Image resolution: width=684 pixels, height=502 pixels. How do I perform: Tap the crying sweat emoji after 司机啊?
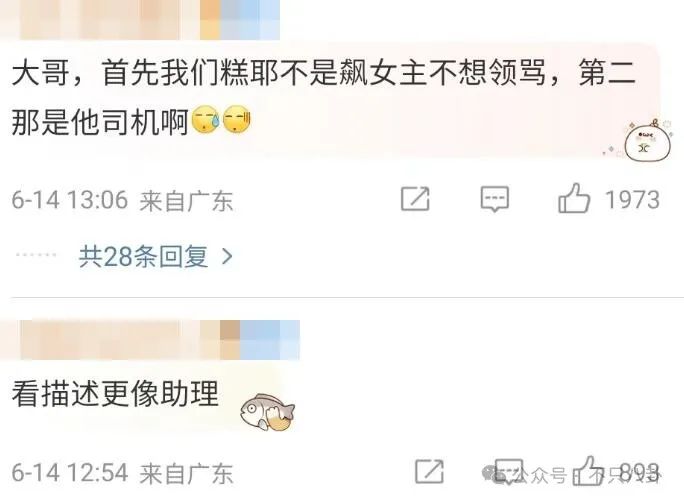[205, 119]
